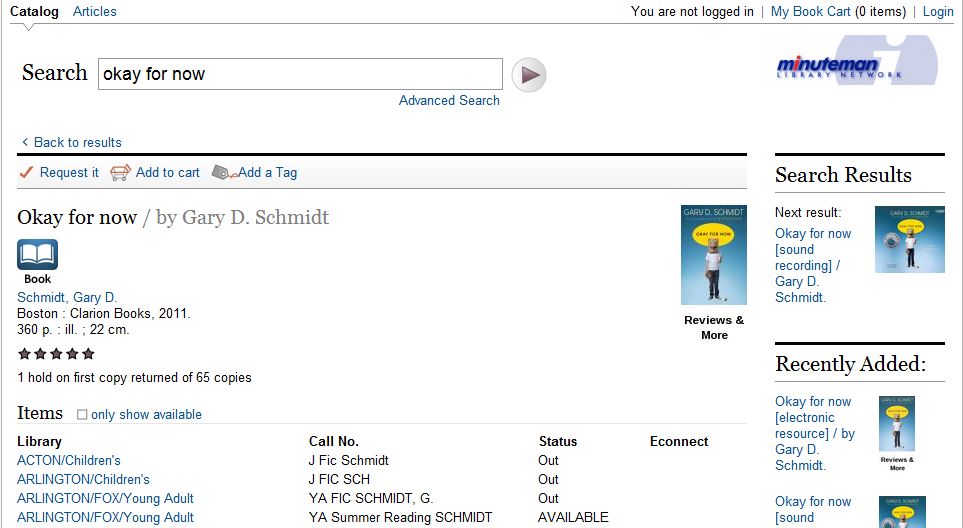Click the Add to cart icon
Screen dimensions: 963x528
click(x=120, y=173)
